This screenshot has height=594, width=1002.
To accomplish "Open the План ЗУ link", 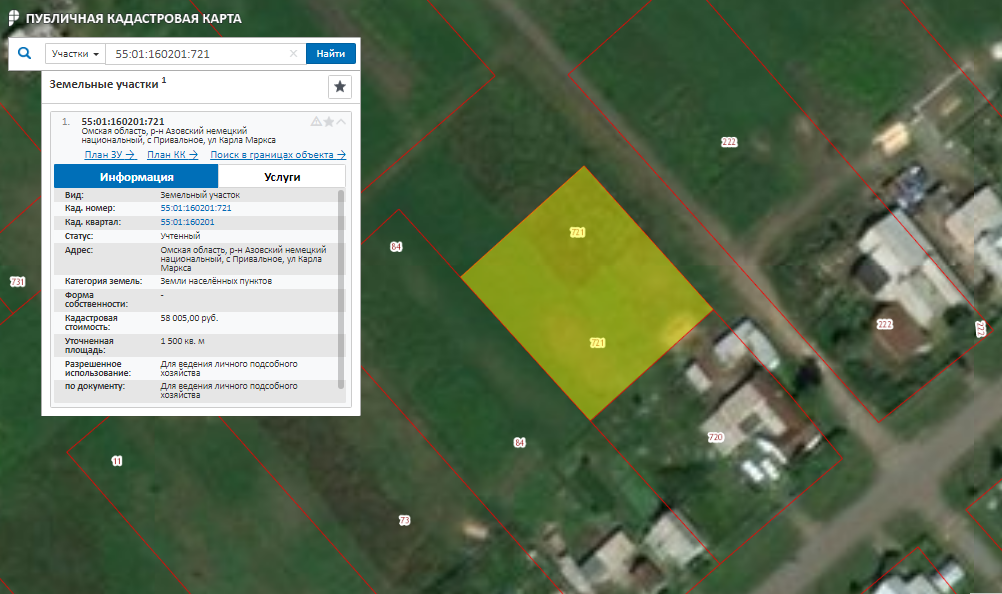I will 110,155.
